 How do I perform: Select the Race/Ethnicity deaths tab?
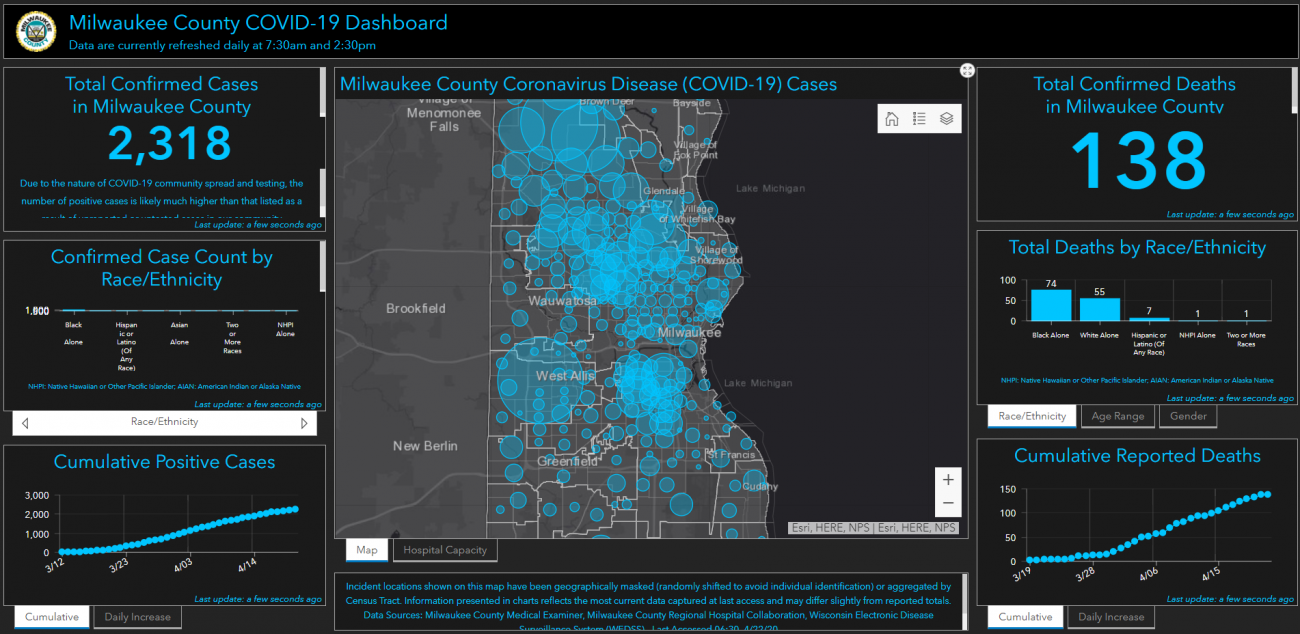1033,416
